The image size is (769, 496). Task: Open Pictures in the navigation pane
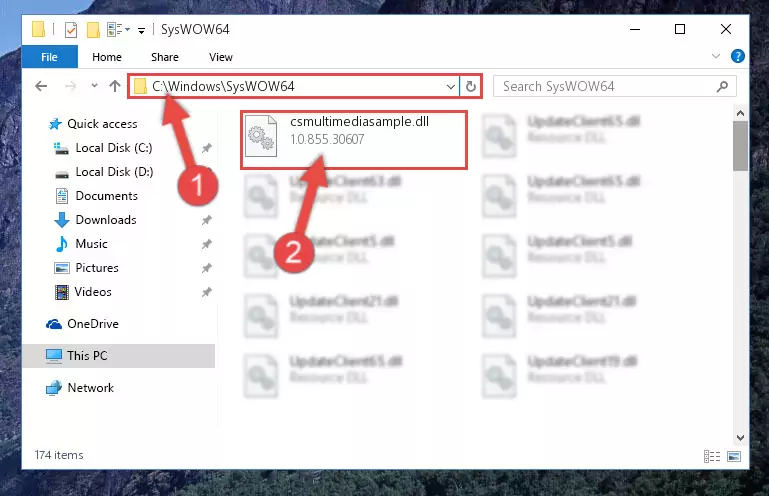97,268
